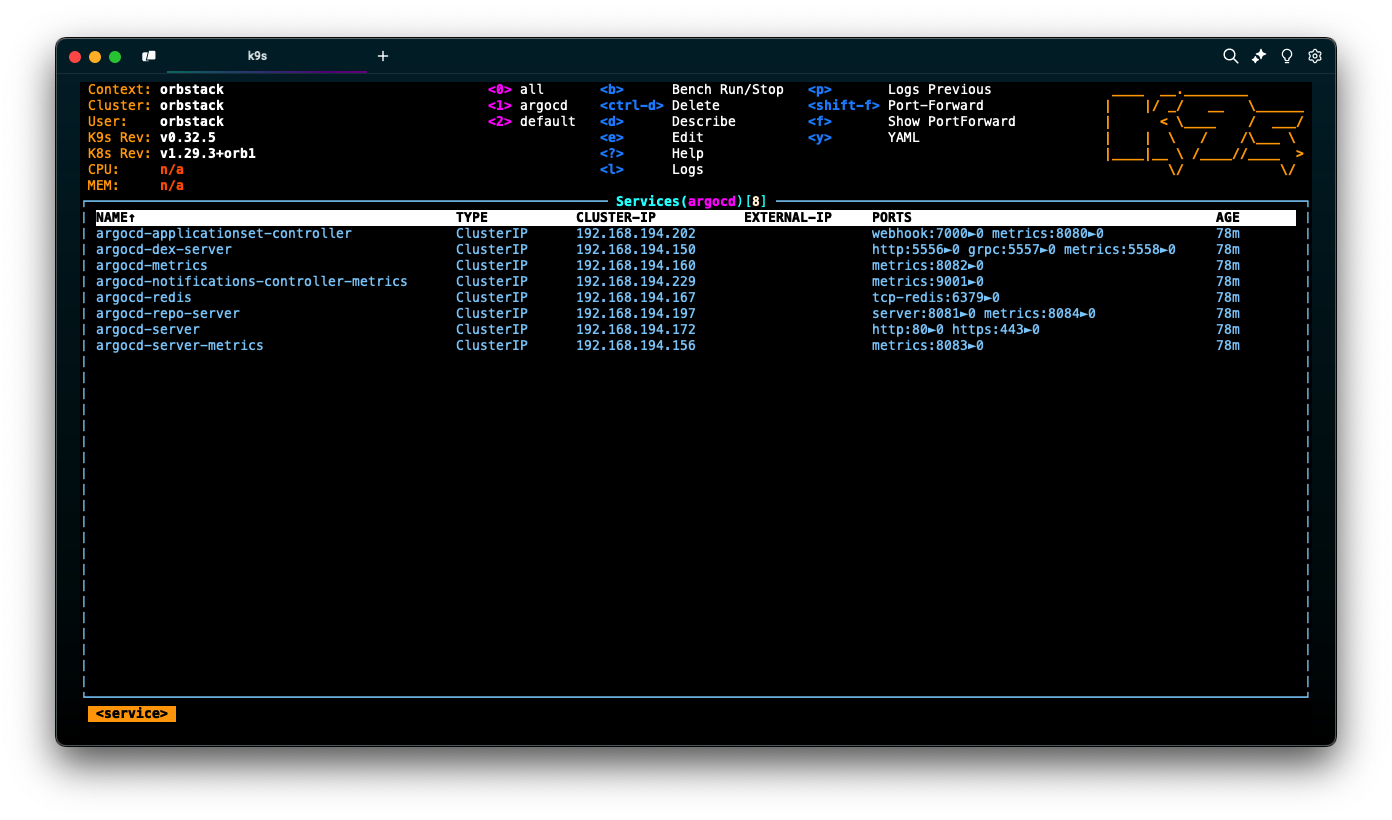Add a new tab with plus button
Image resolution: width=1392 pixels, height=820 pixels.
point(383,56)
